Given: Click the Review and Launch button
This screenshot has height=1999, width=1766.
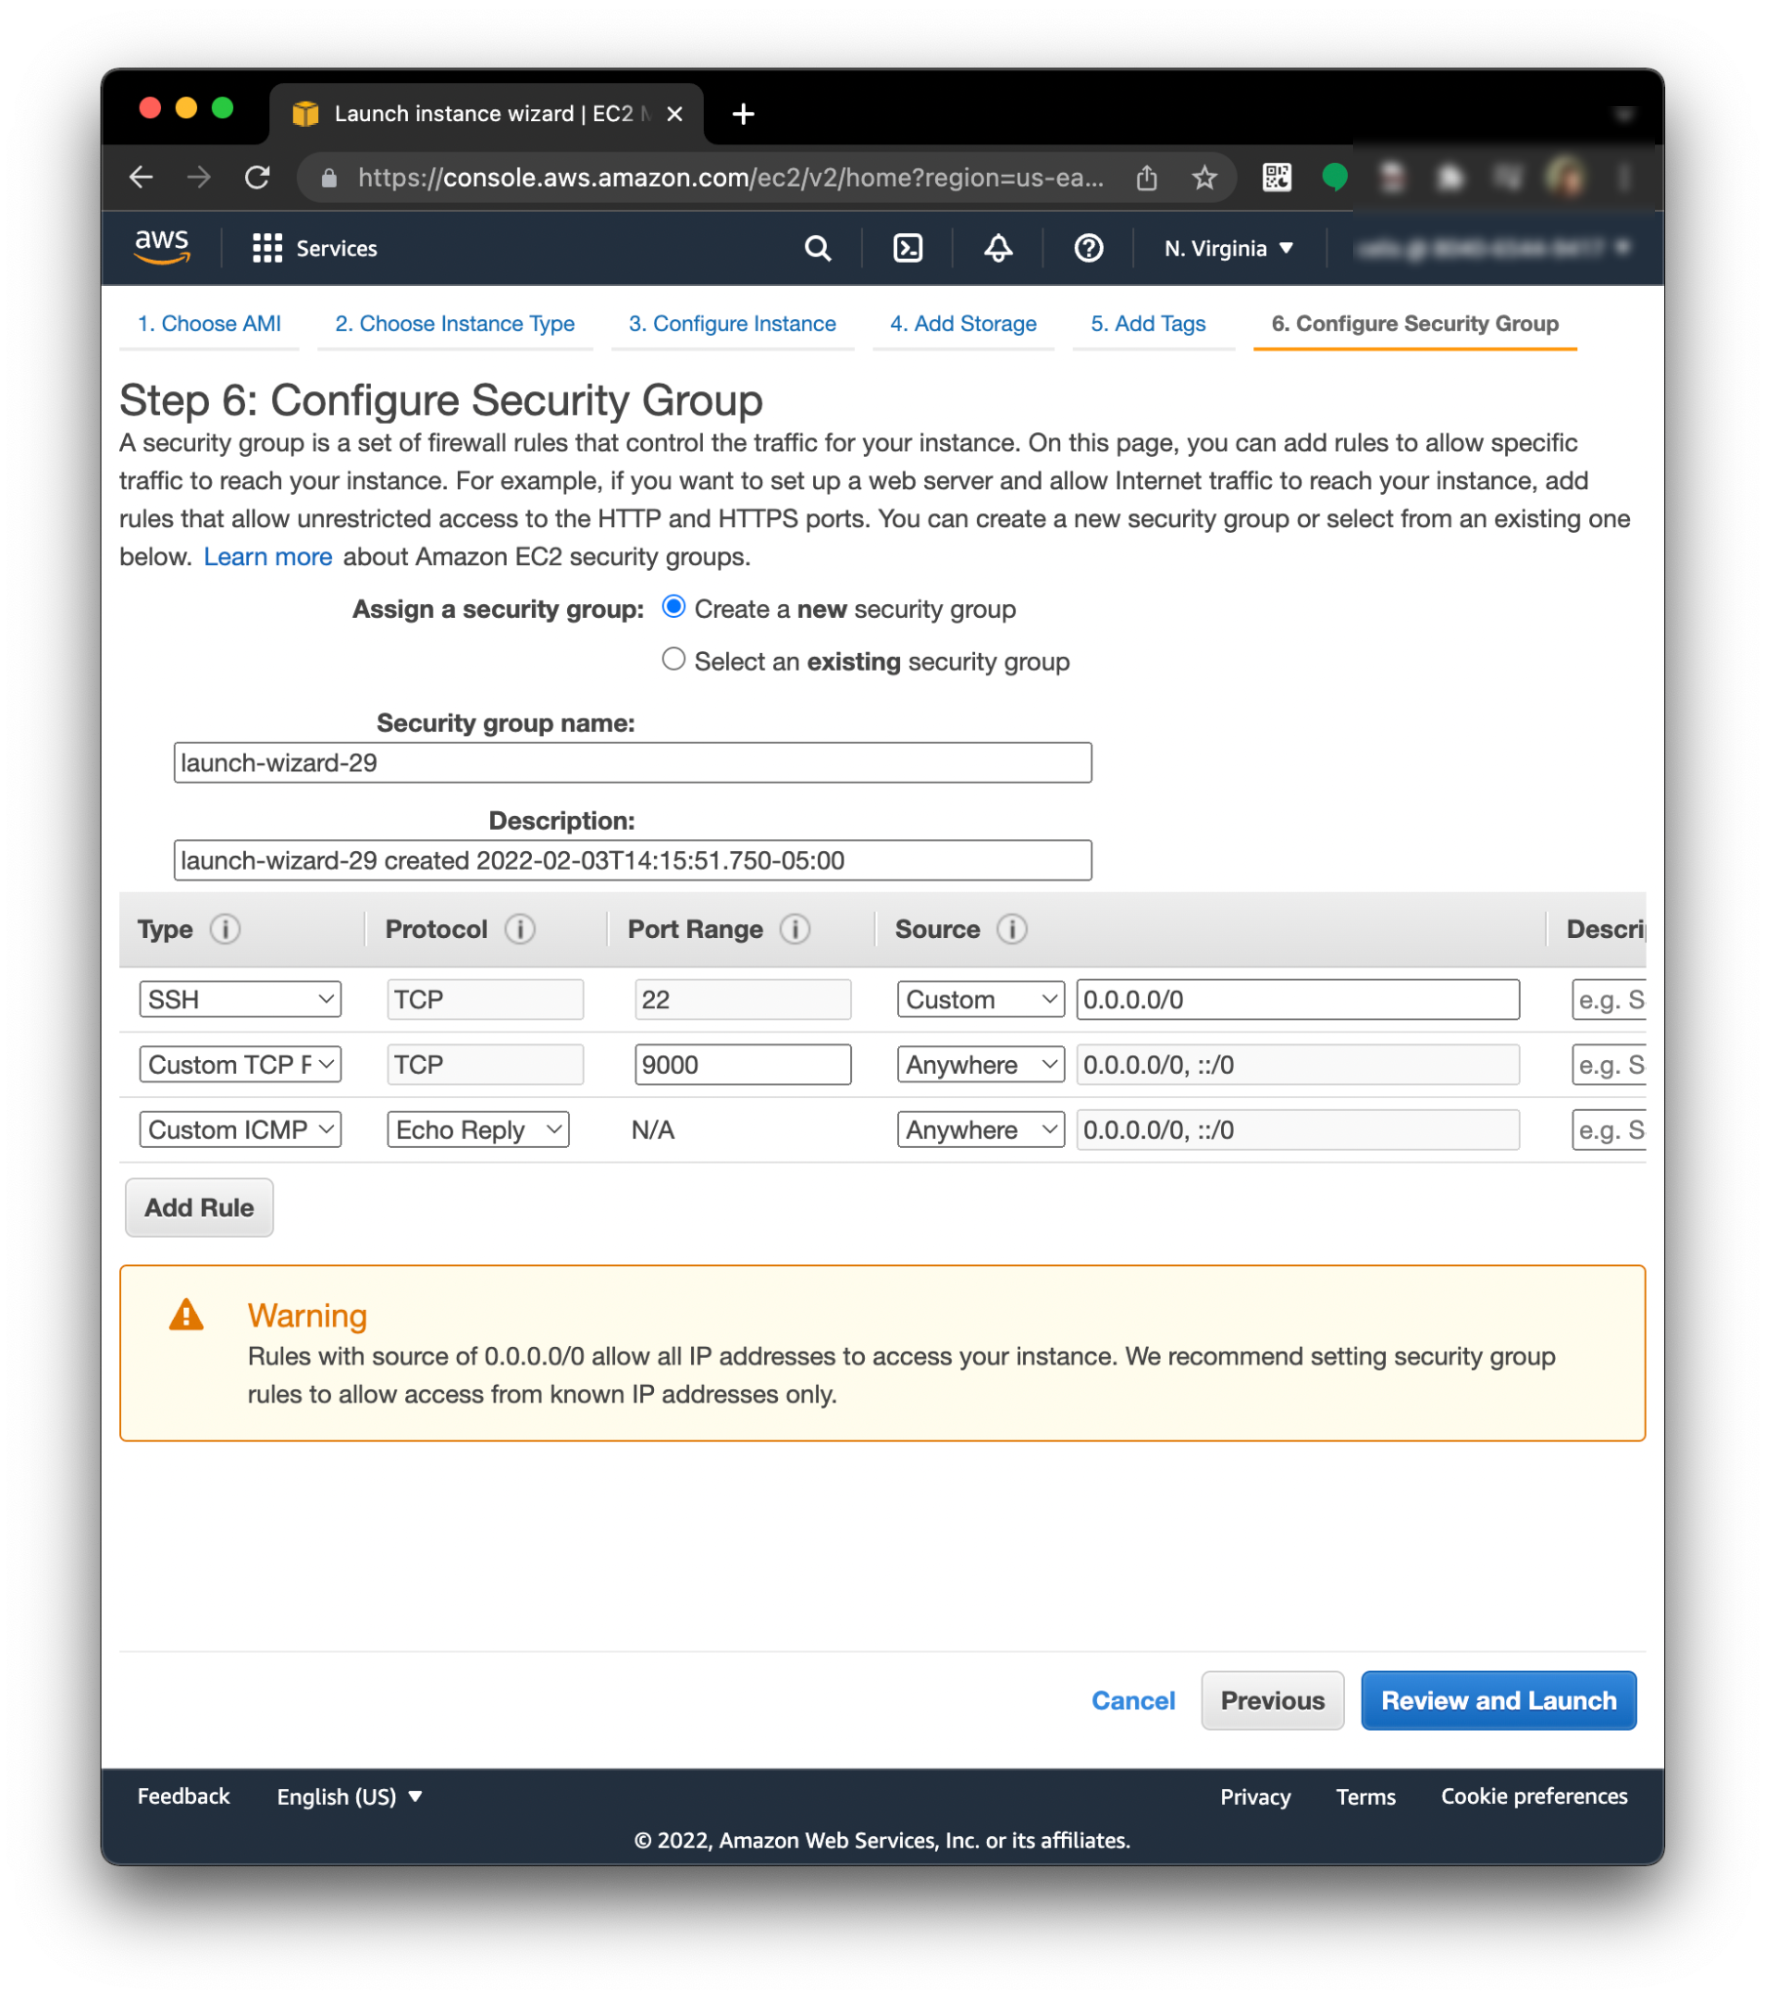Looking at the screenshot, I should coord(1498,1700).
